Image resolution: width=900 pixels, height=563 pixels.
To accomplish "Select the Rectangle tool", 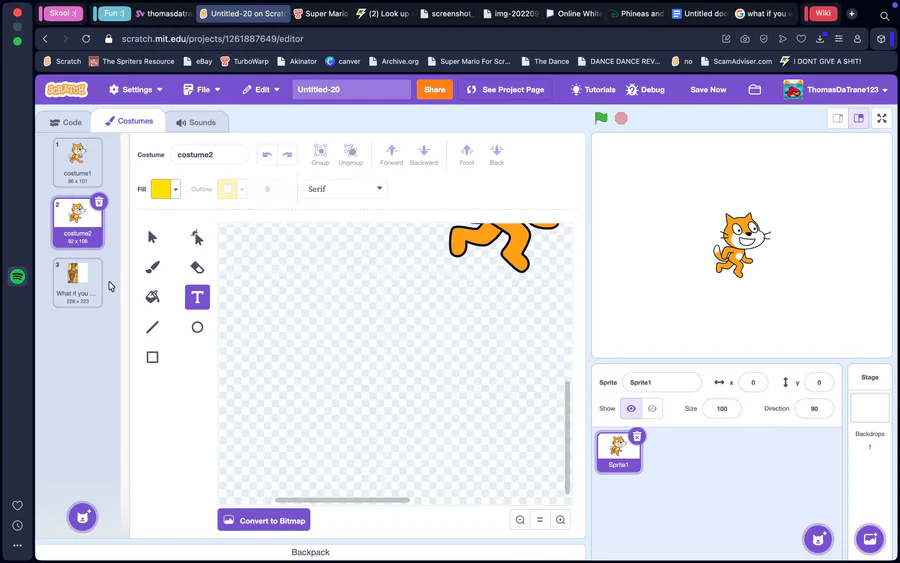I will click(152, 357).
